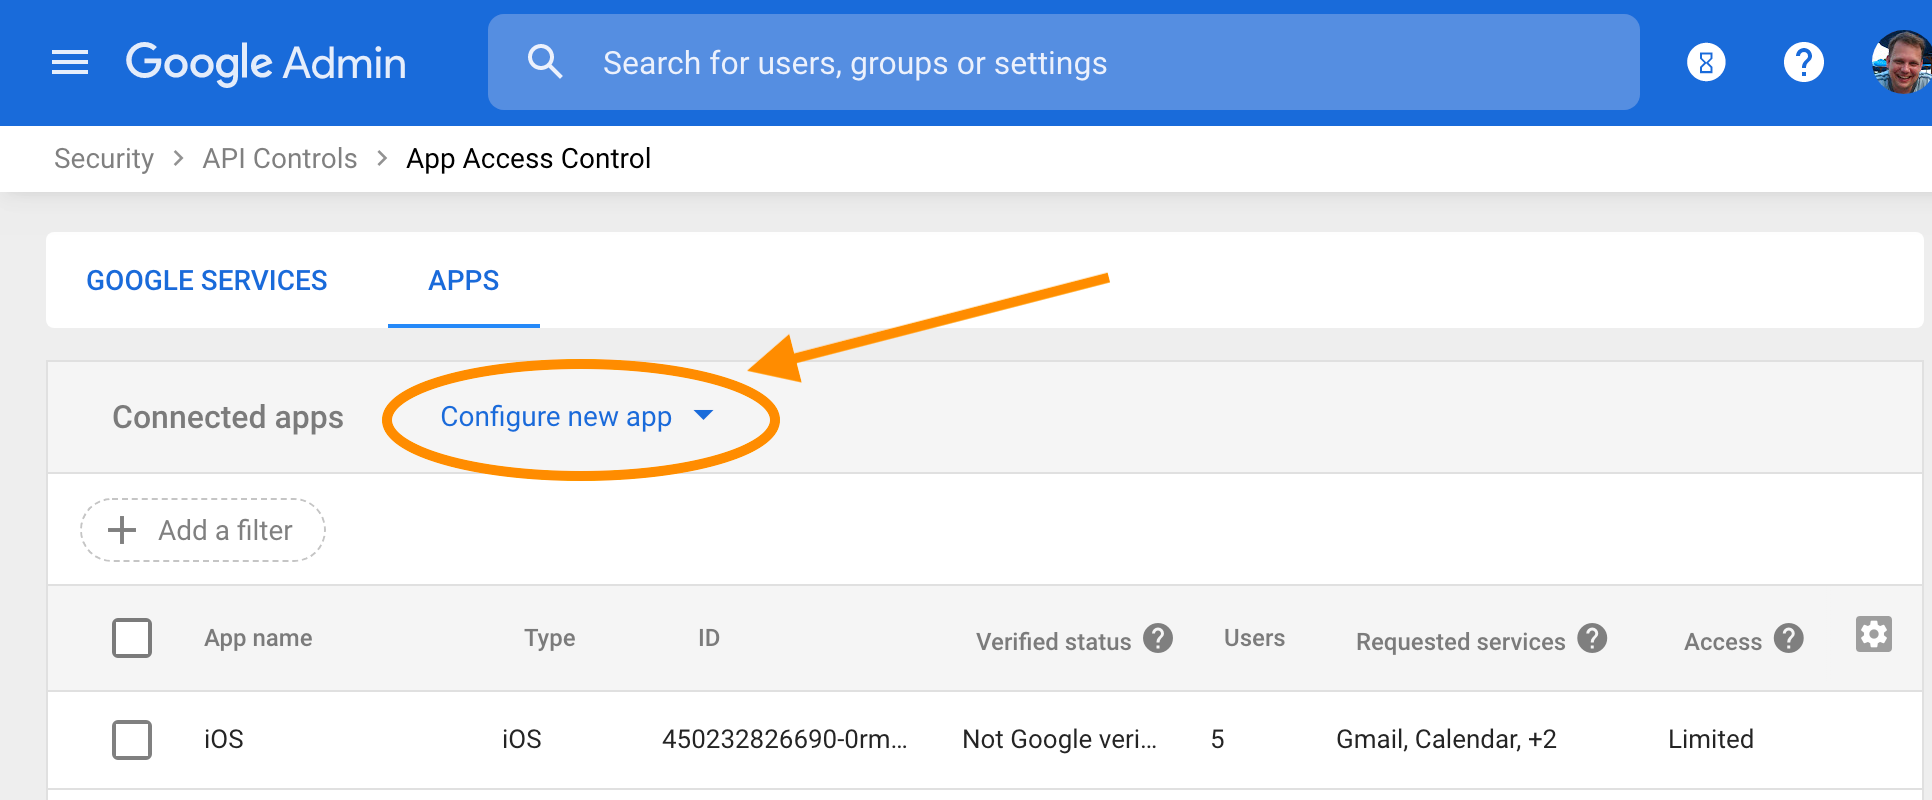This screenshot has width=1932, height=800.
Task: Click App name column header
Action: pos(258,638)
